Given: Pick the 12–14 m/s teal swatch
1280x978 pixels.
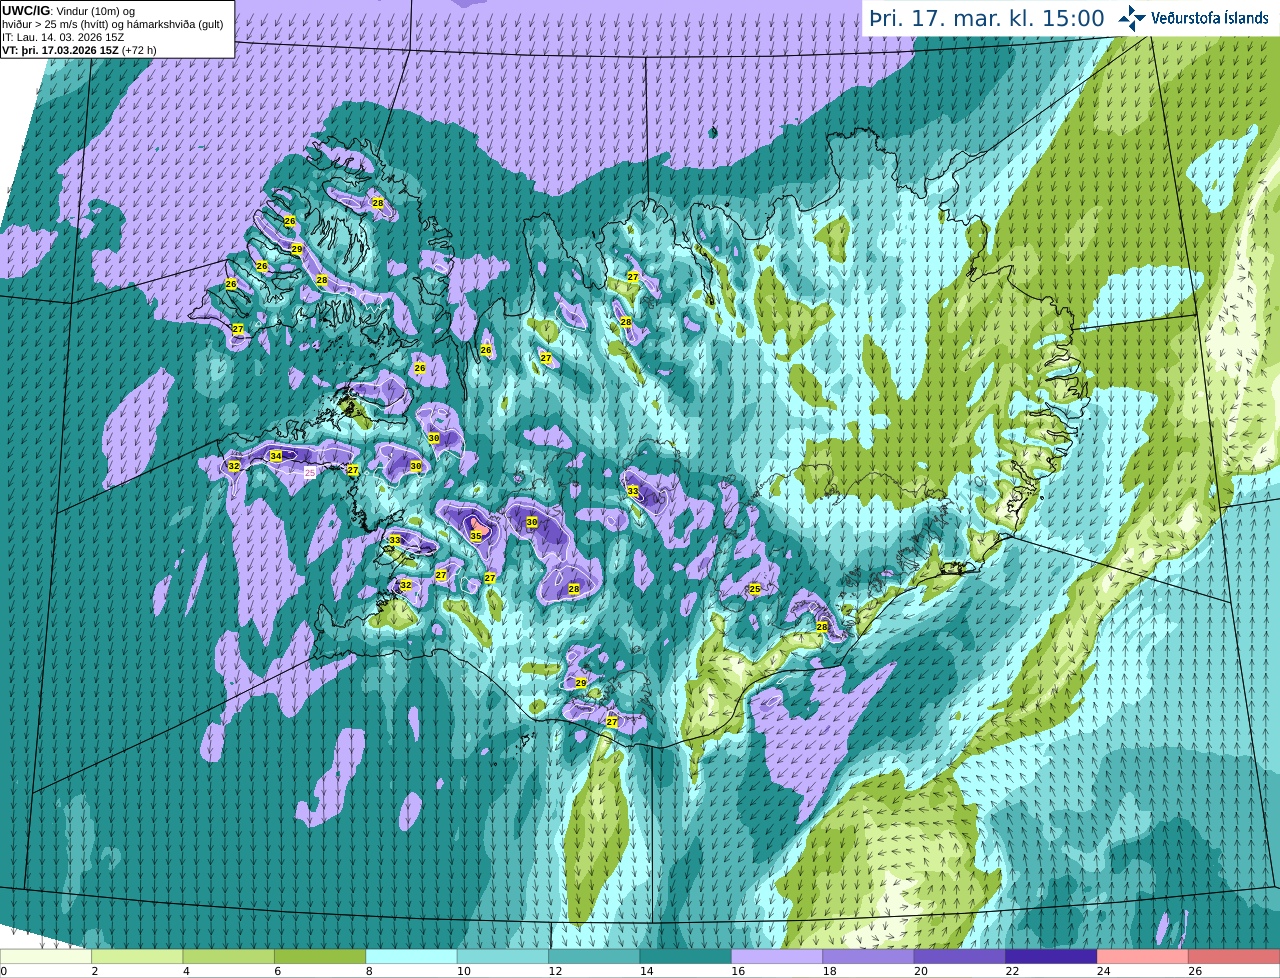Looking at the screenshot, I should (x=594, y=956).
